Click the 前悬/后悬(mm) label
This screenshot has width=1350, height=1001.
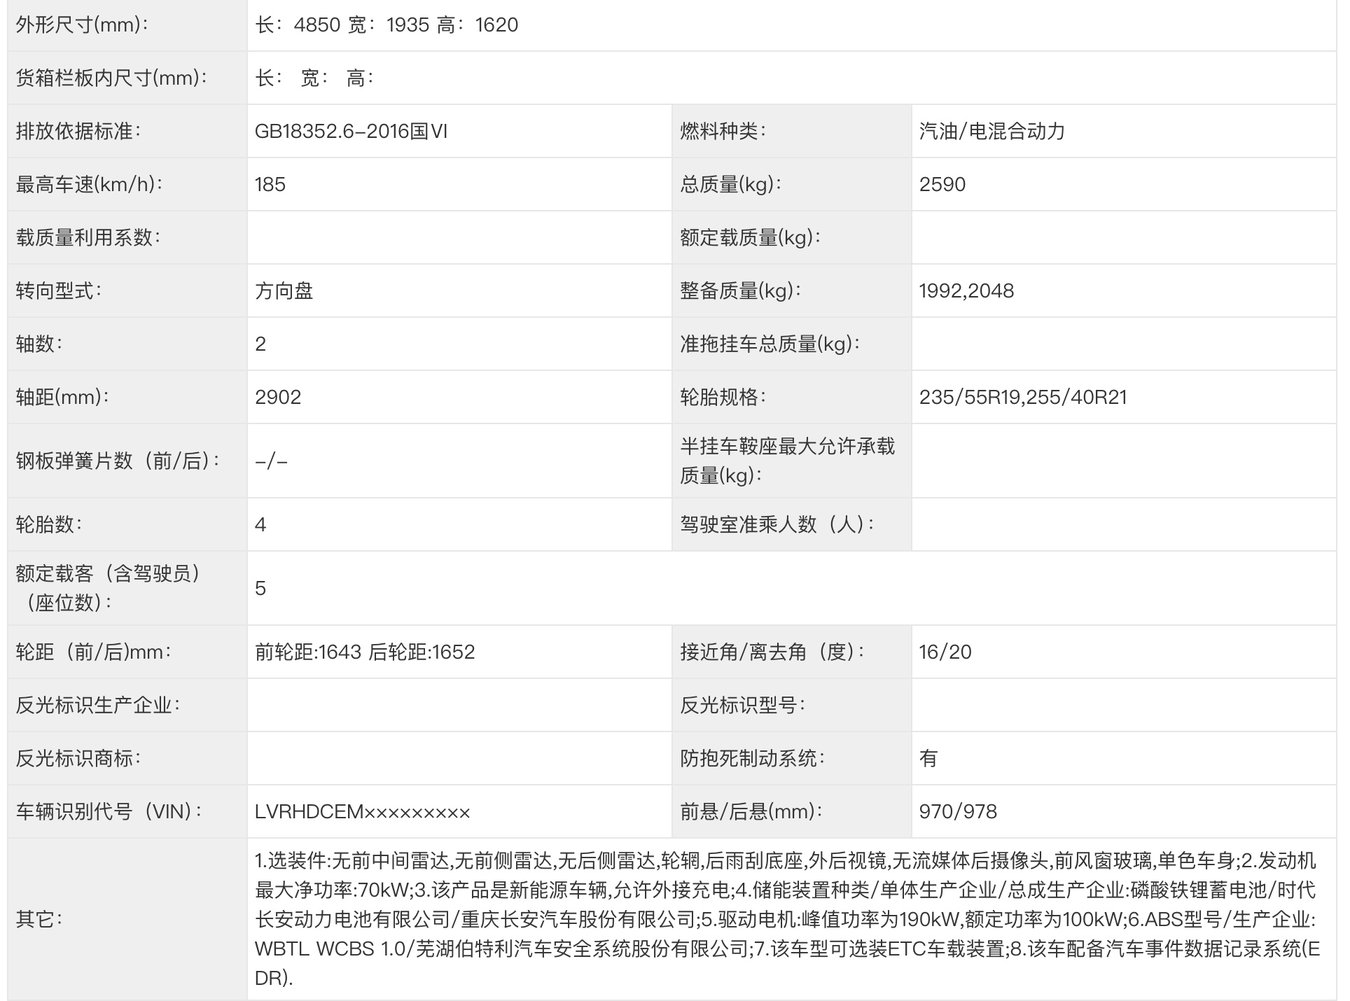point(752,811)
